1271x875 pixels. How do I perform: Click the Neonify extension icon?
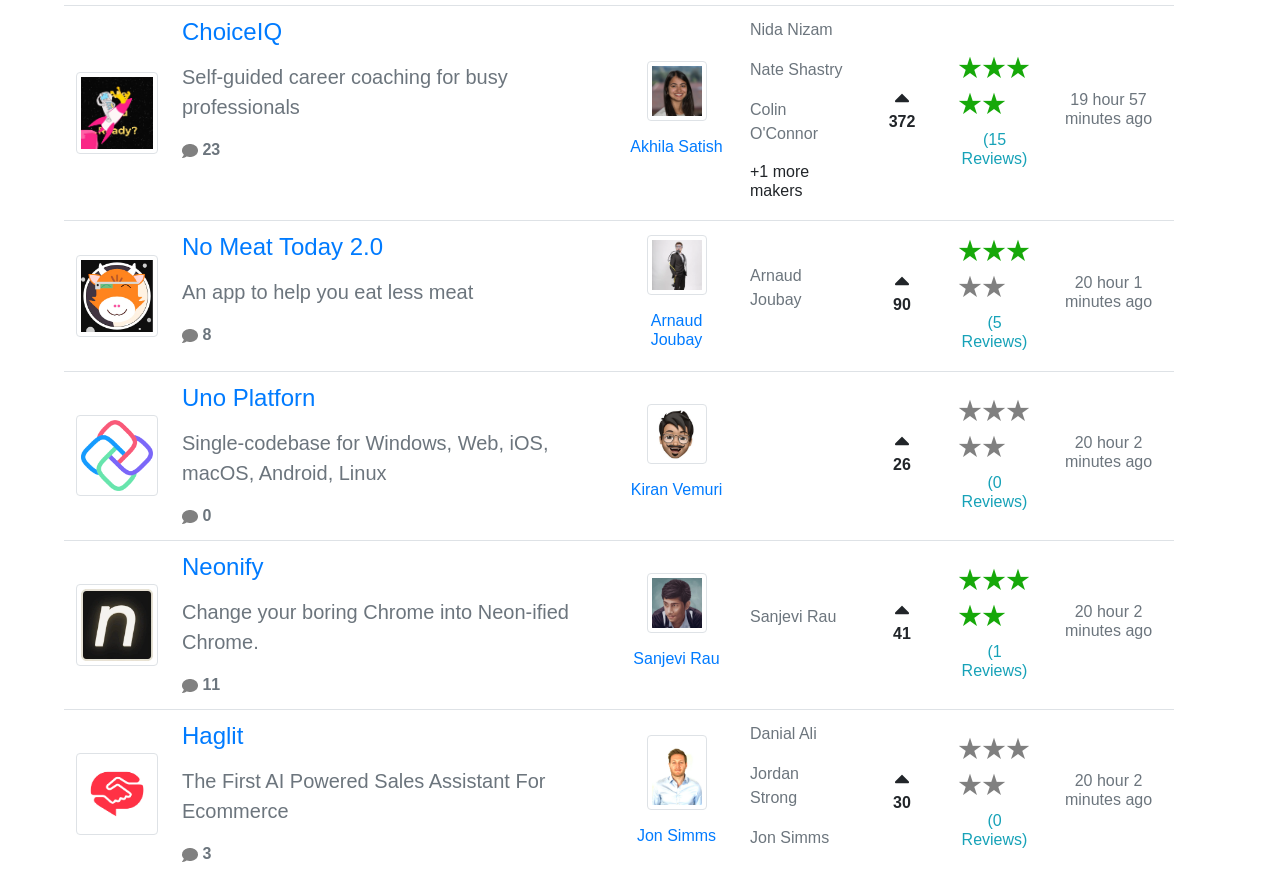coord(117,625)
